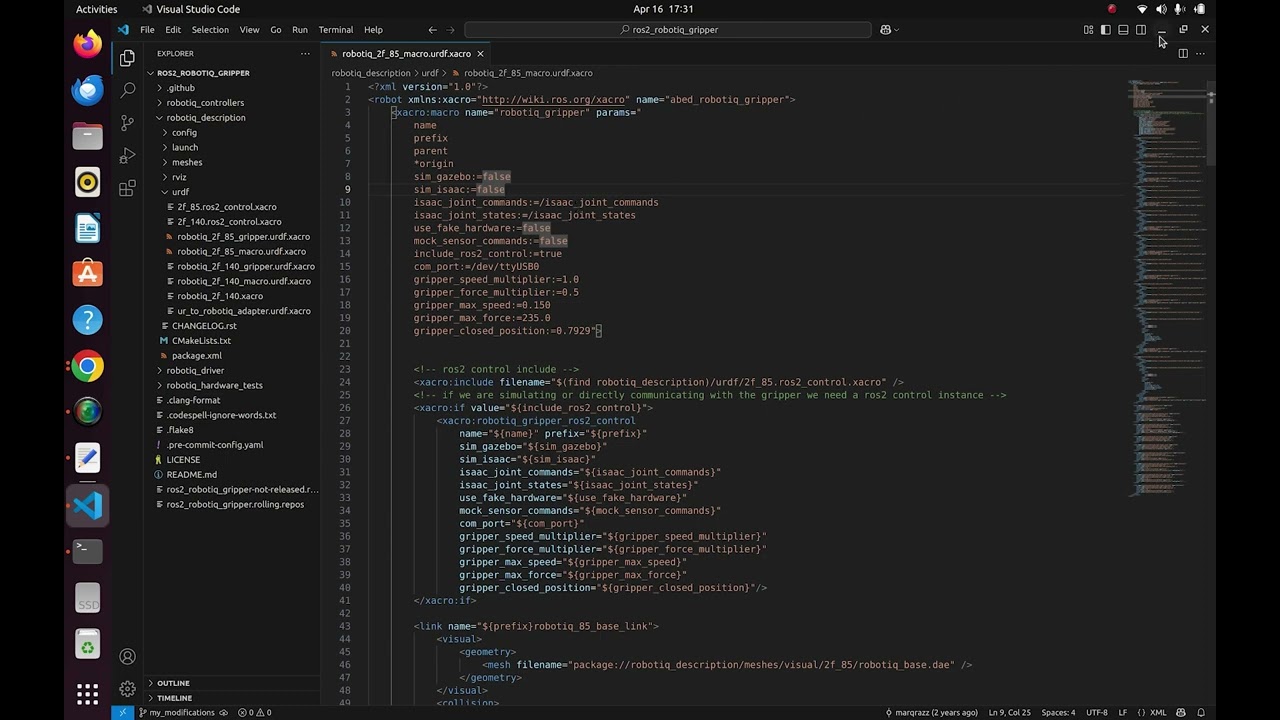The width and height of the screenshot is (1280, 720).
Task: Click Ln 9, Col 25 cursor position
Action: pos(1010,713)
